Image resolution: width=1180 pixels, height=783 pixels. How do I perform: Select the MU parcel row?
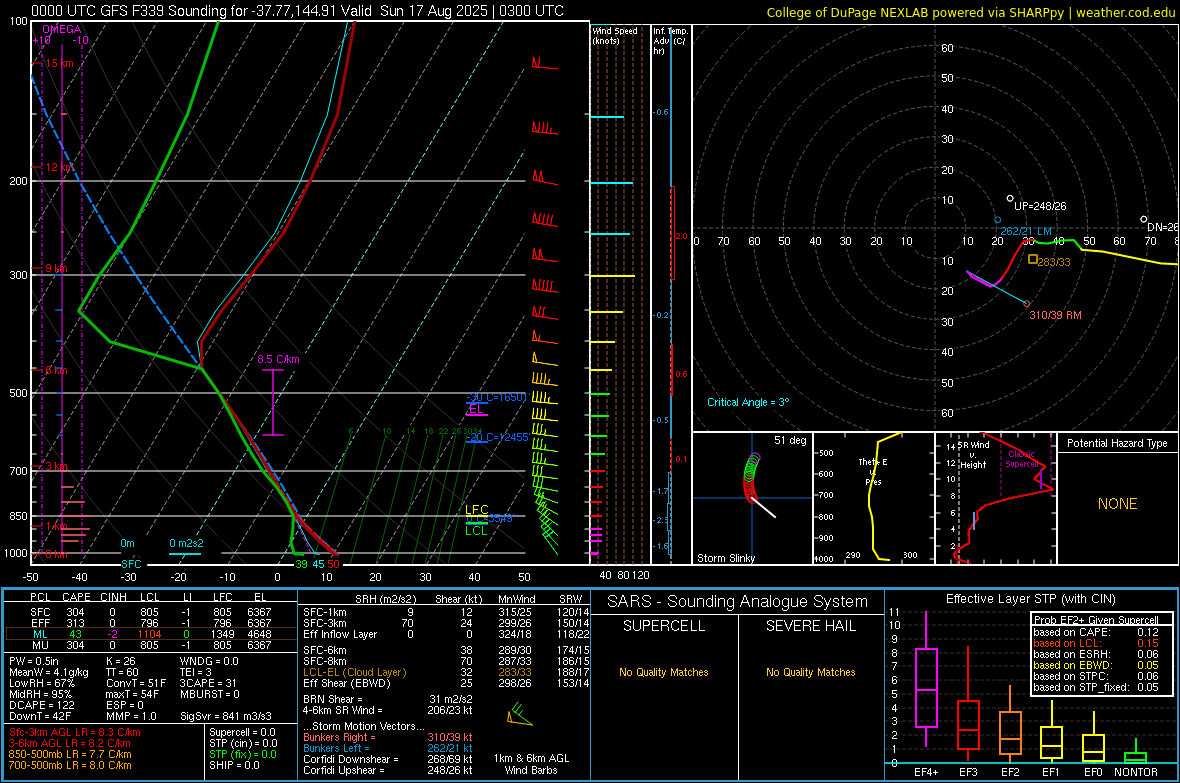pos(150,644)
